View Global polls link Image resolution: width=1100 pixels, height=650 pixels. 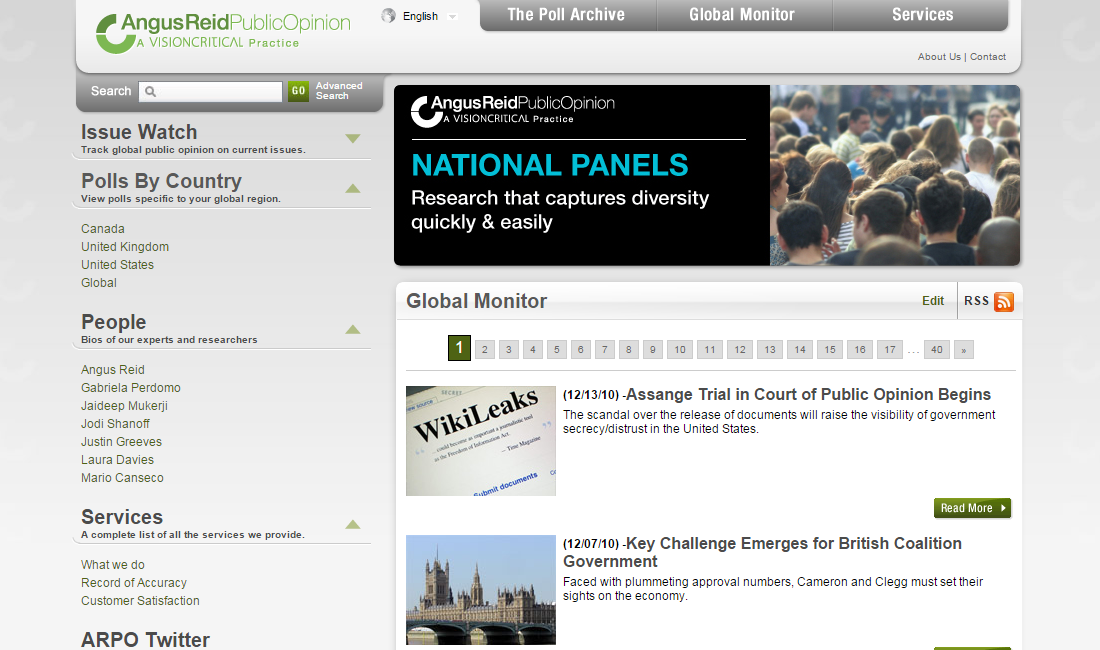tap(99, 283)
